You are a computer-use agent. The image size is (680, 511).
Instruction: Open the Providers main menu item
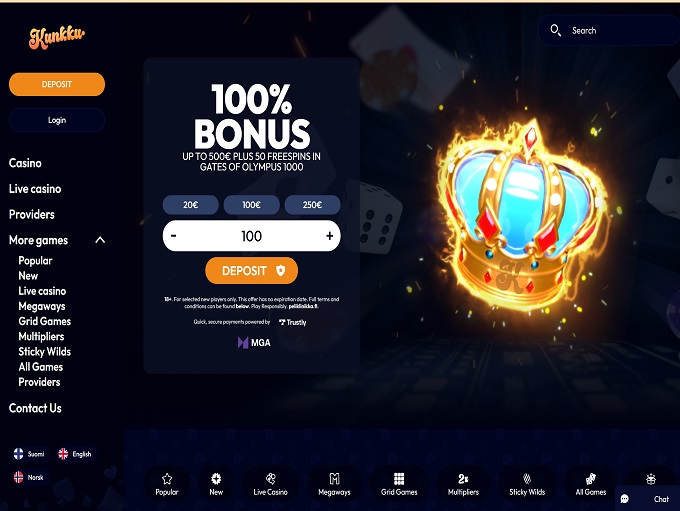(32, 214)
